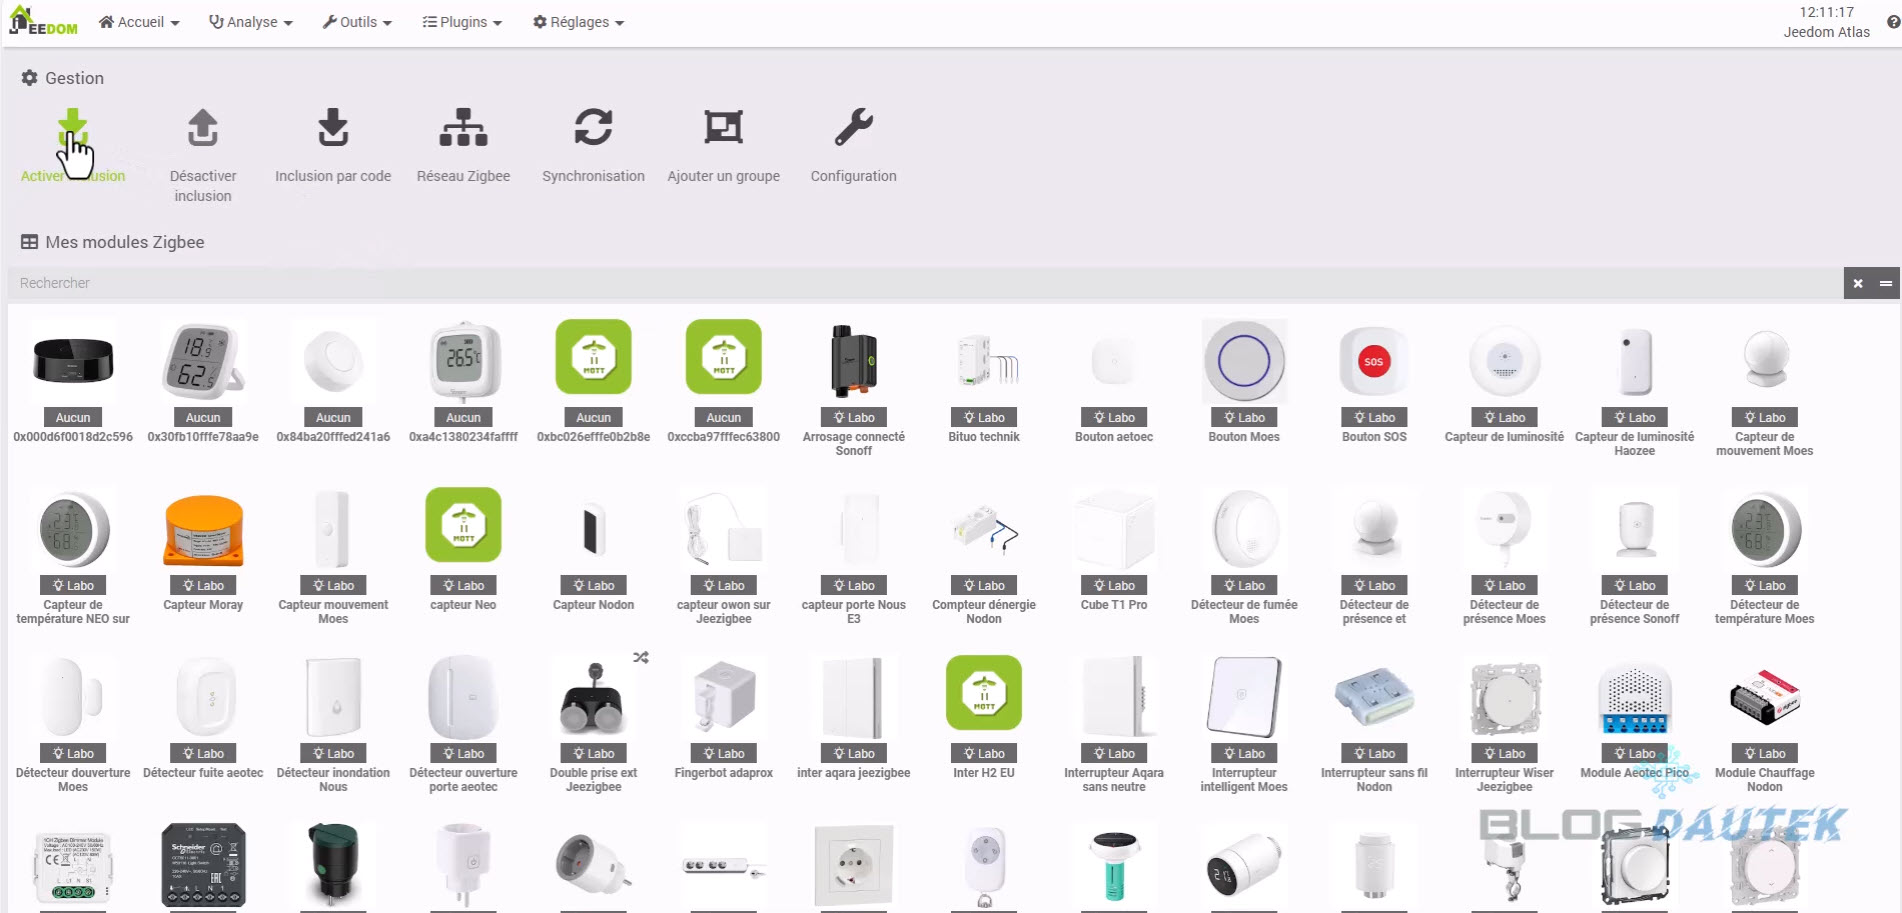
Task: Open the Bouton SOS module
Action: pyautogui.click(x=1374, y=363)
